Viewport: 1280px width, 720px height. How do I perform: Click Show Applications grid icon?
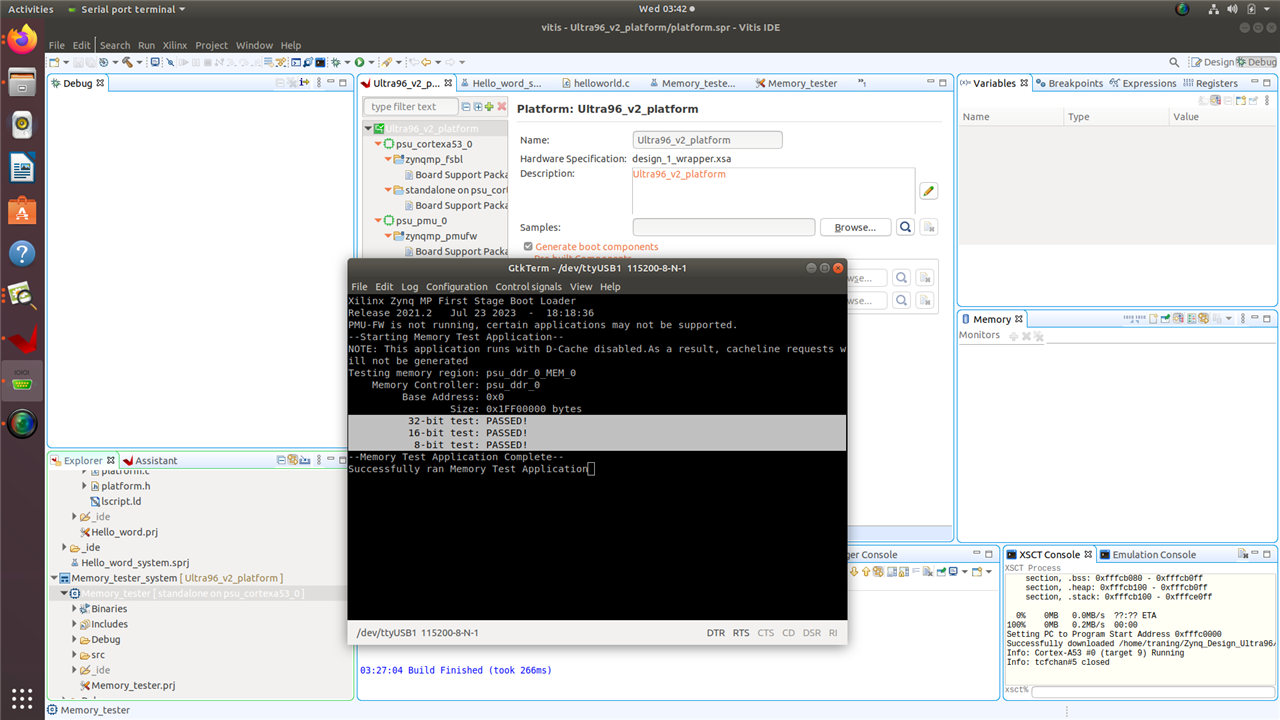click(22, 697)
